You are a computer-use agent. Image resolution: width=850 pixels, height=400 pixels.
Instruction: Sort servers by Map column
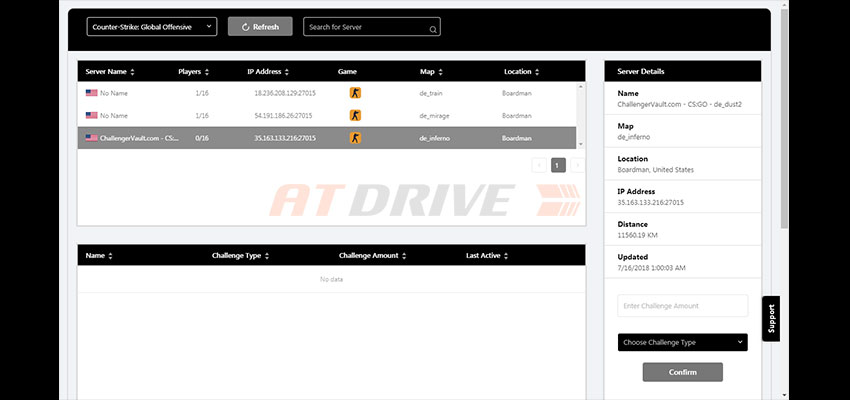(432, 72)
